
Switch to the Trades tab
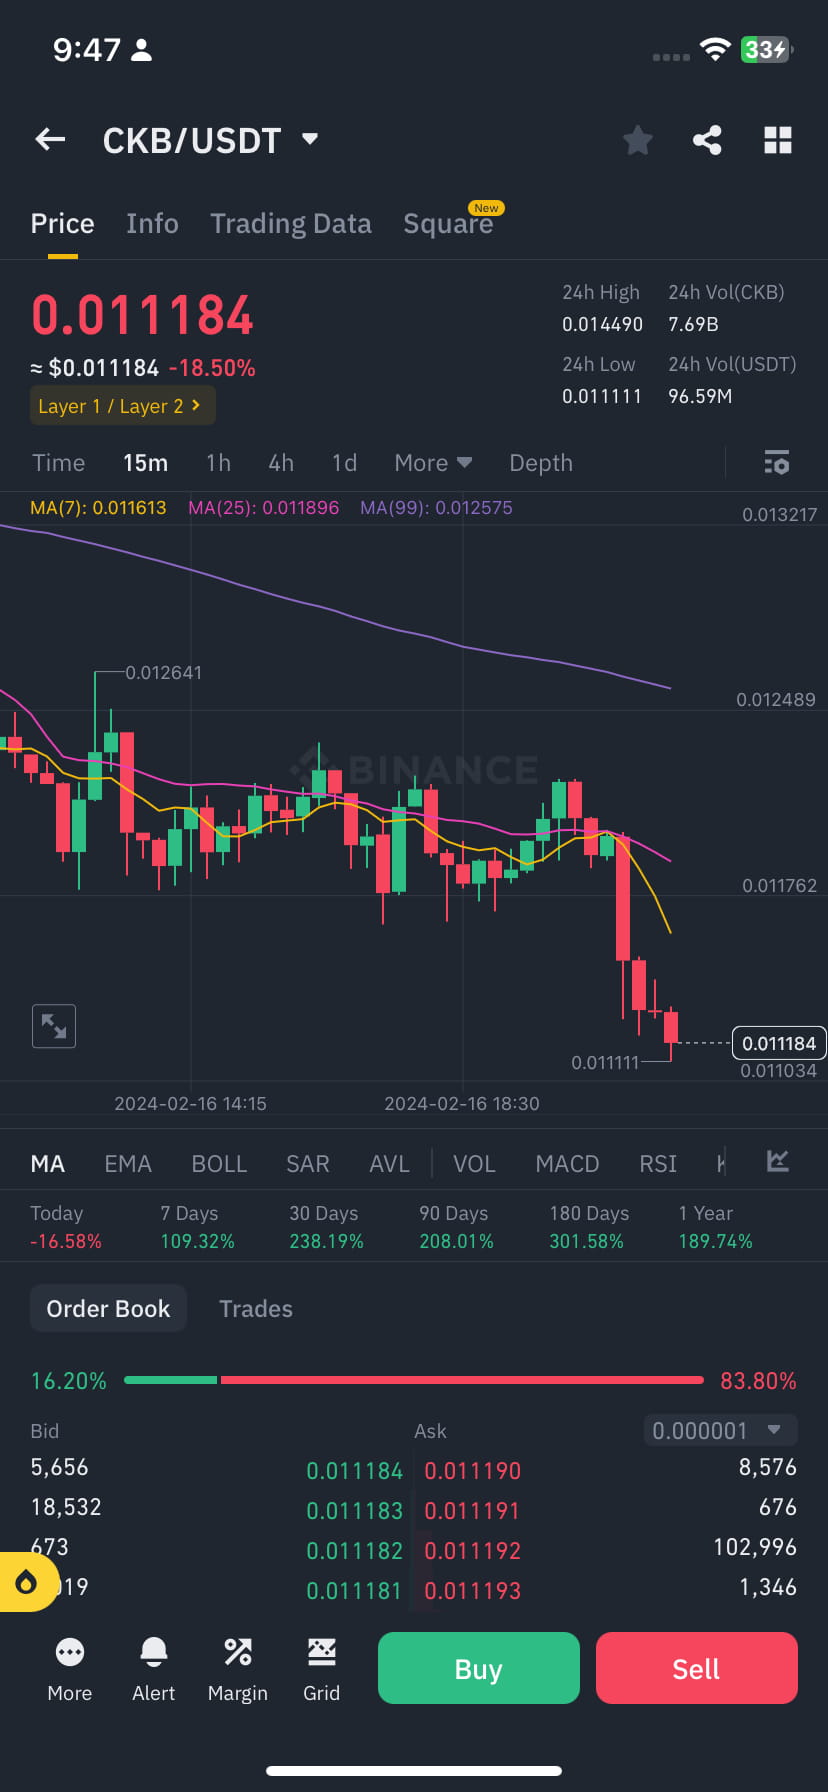point(255,1308)
